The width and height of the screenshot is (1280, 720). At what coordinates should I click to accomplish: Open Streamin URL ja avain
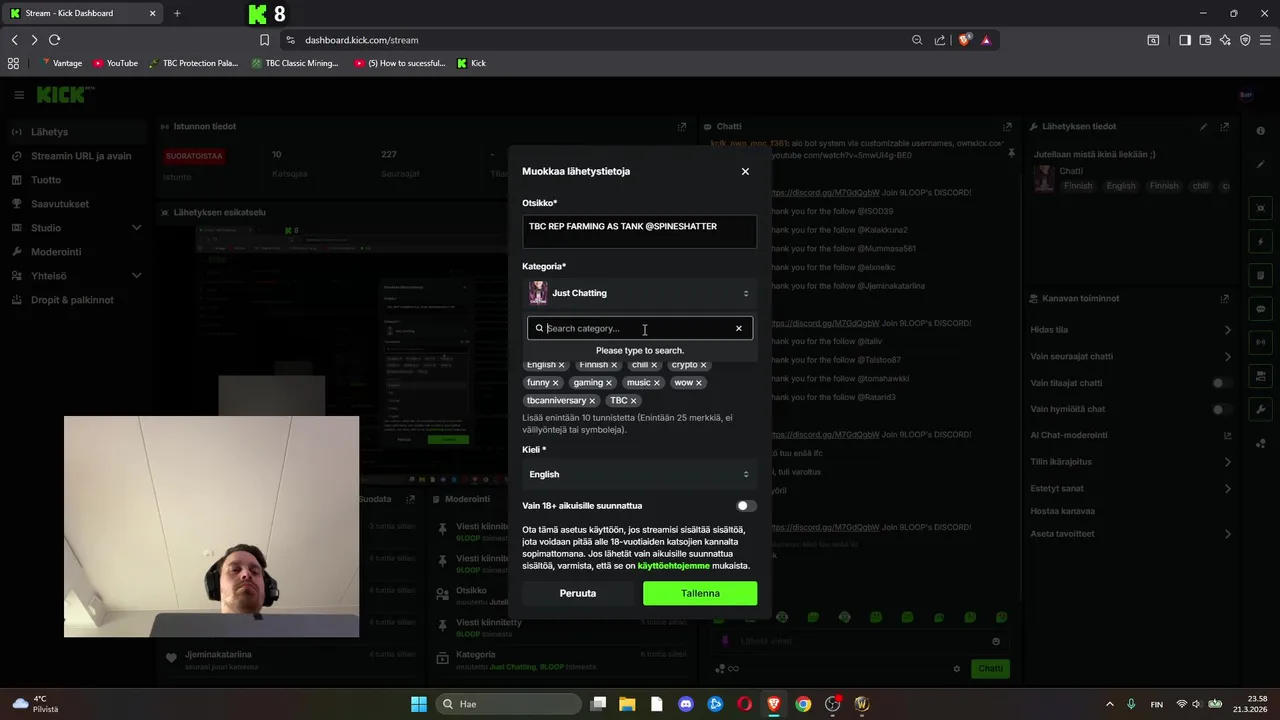75,156
